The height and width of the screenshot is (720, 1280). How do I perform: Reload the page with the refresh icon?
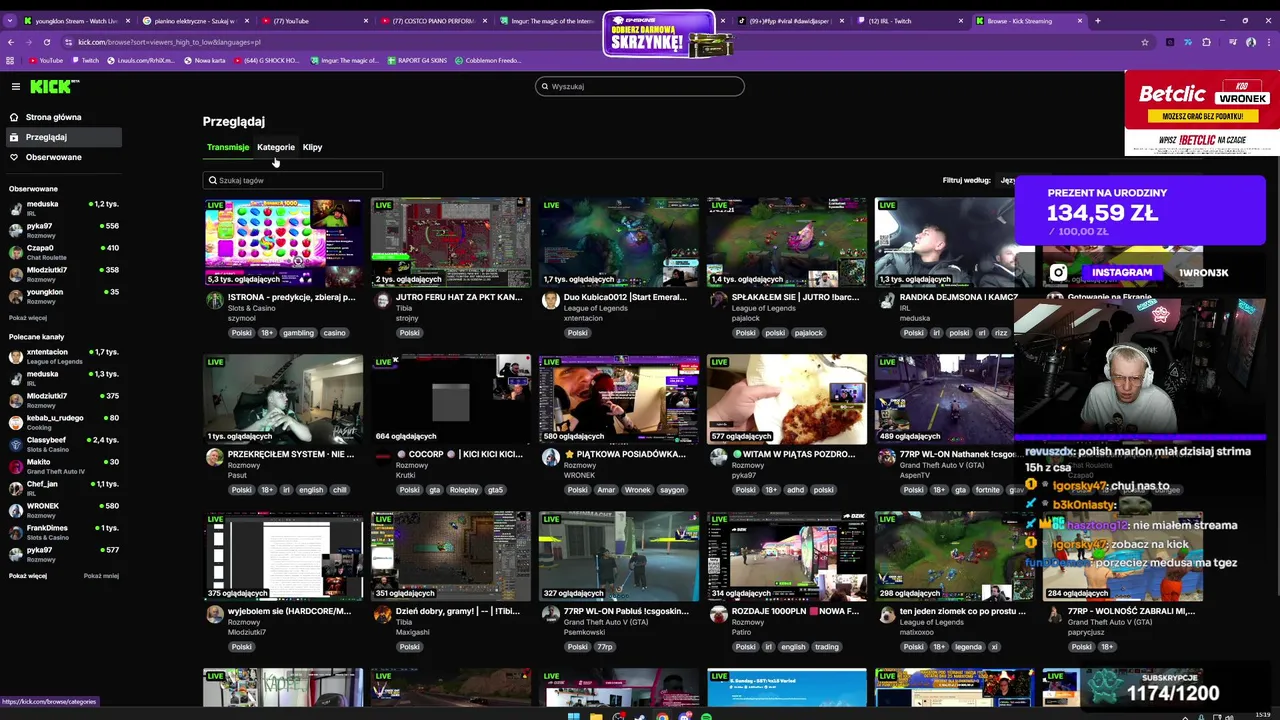[47, 42]
